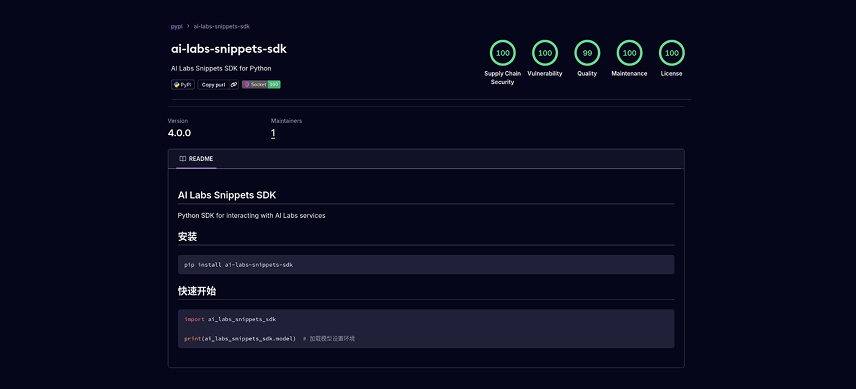The height and width of the screenshot is (389, 856).
Task: Click the link icon beside Copy purl
Action: point(234,85)
